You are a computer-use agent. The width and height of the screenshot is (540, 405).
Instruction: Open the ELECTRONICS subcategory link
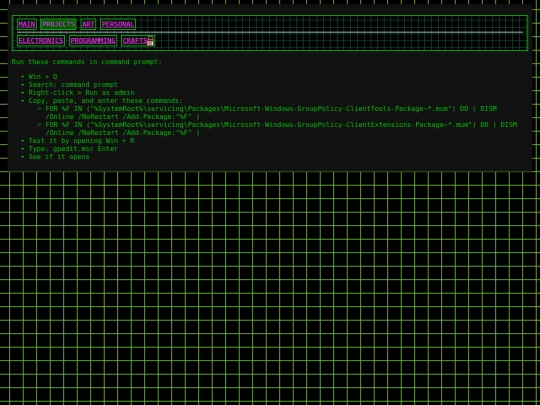click(x=41, y=41)
